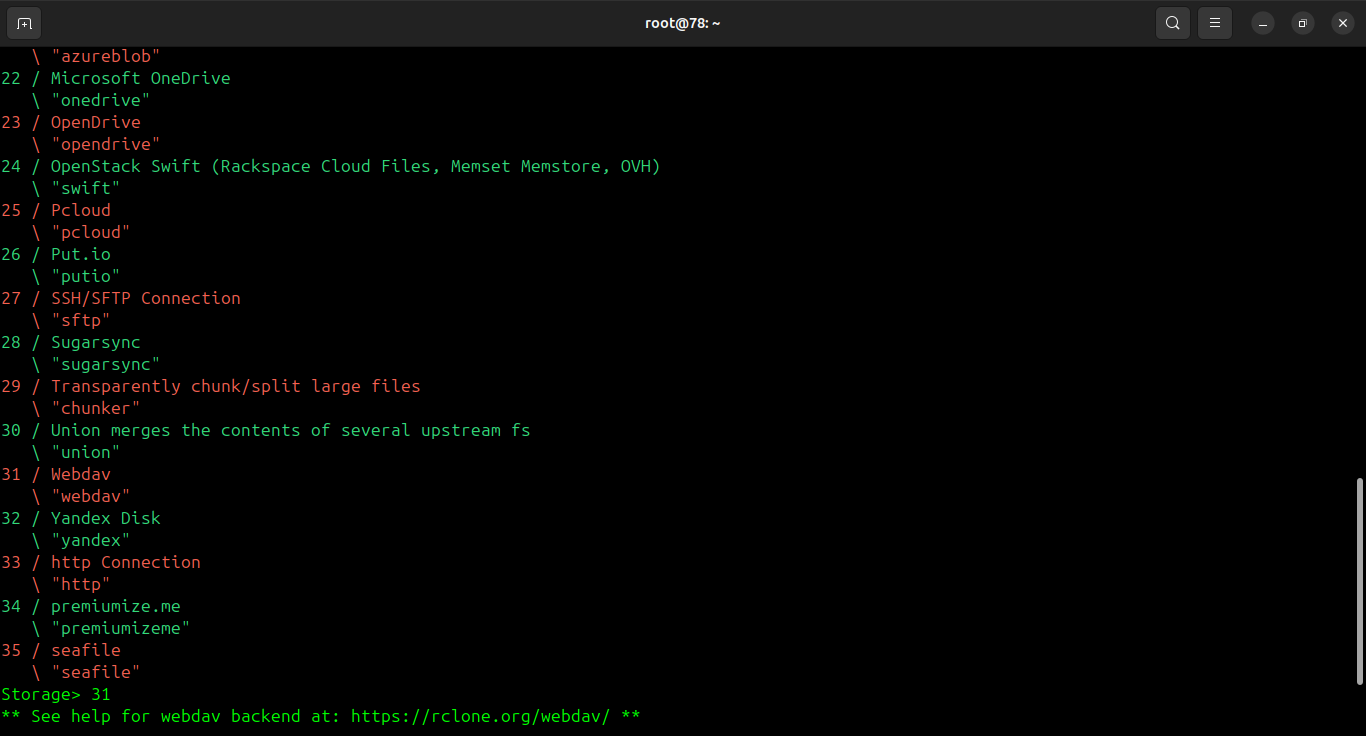
Task: Click the "premiumizeme" value line
Action: coord(111,628)
